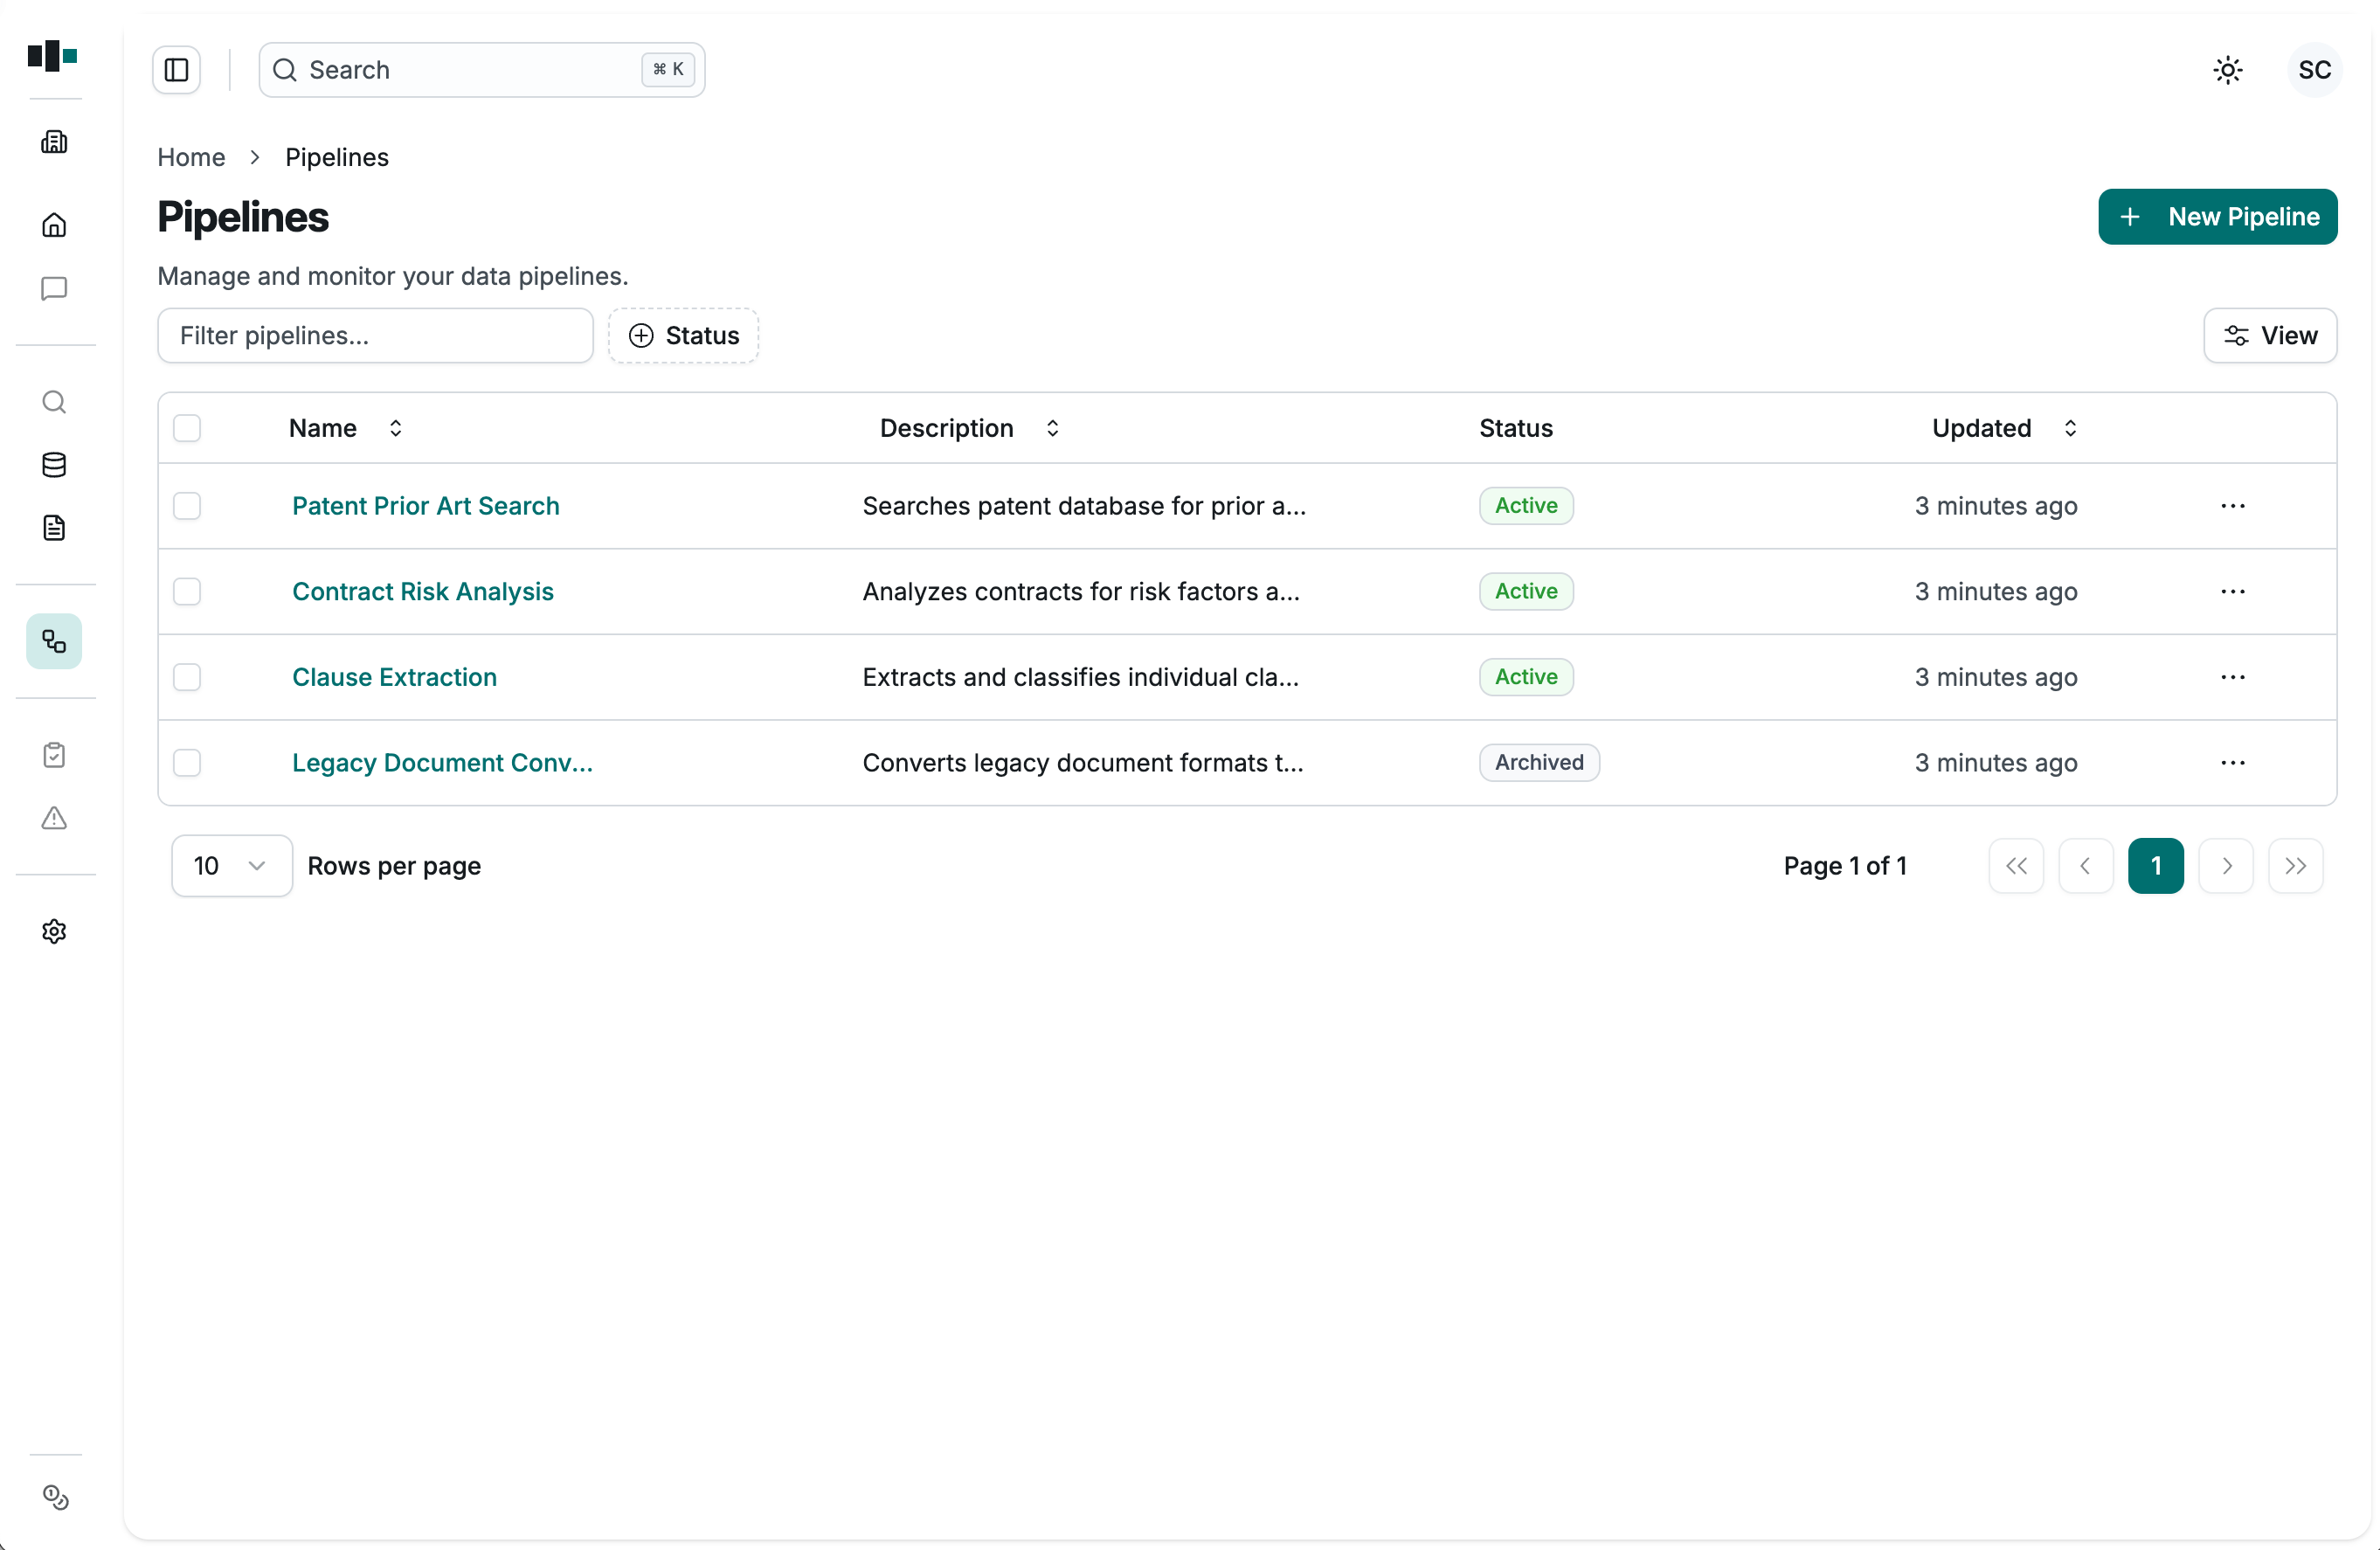Open the organization icon in the sidebar

pos(53,141)
